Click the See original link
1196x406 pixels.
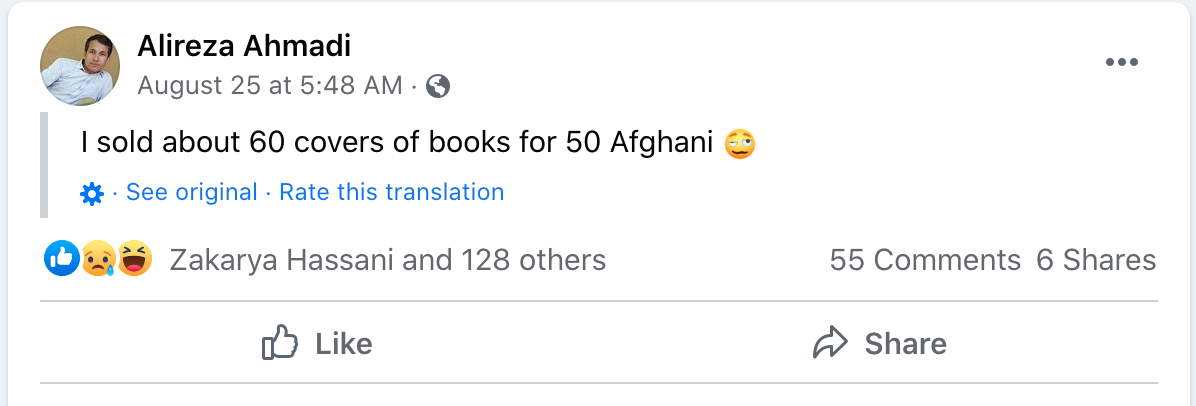point(192,192)
